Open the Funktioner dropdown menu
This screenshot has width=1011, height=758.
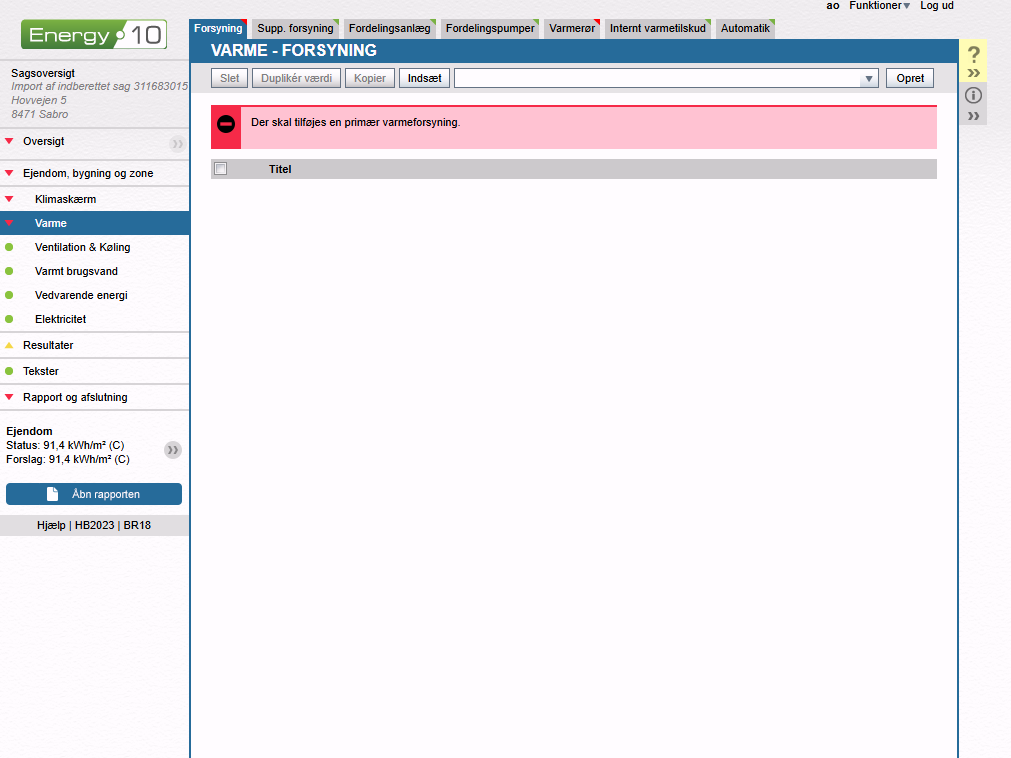coord(879,6)
